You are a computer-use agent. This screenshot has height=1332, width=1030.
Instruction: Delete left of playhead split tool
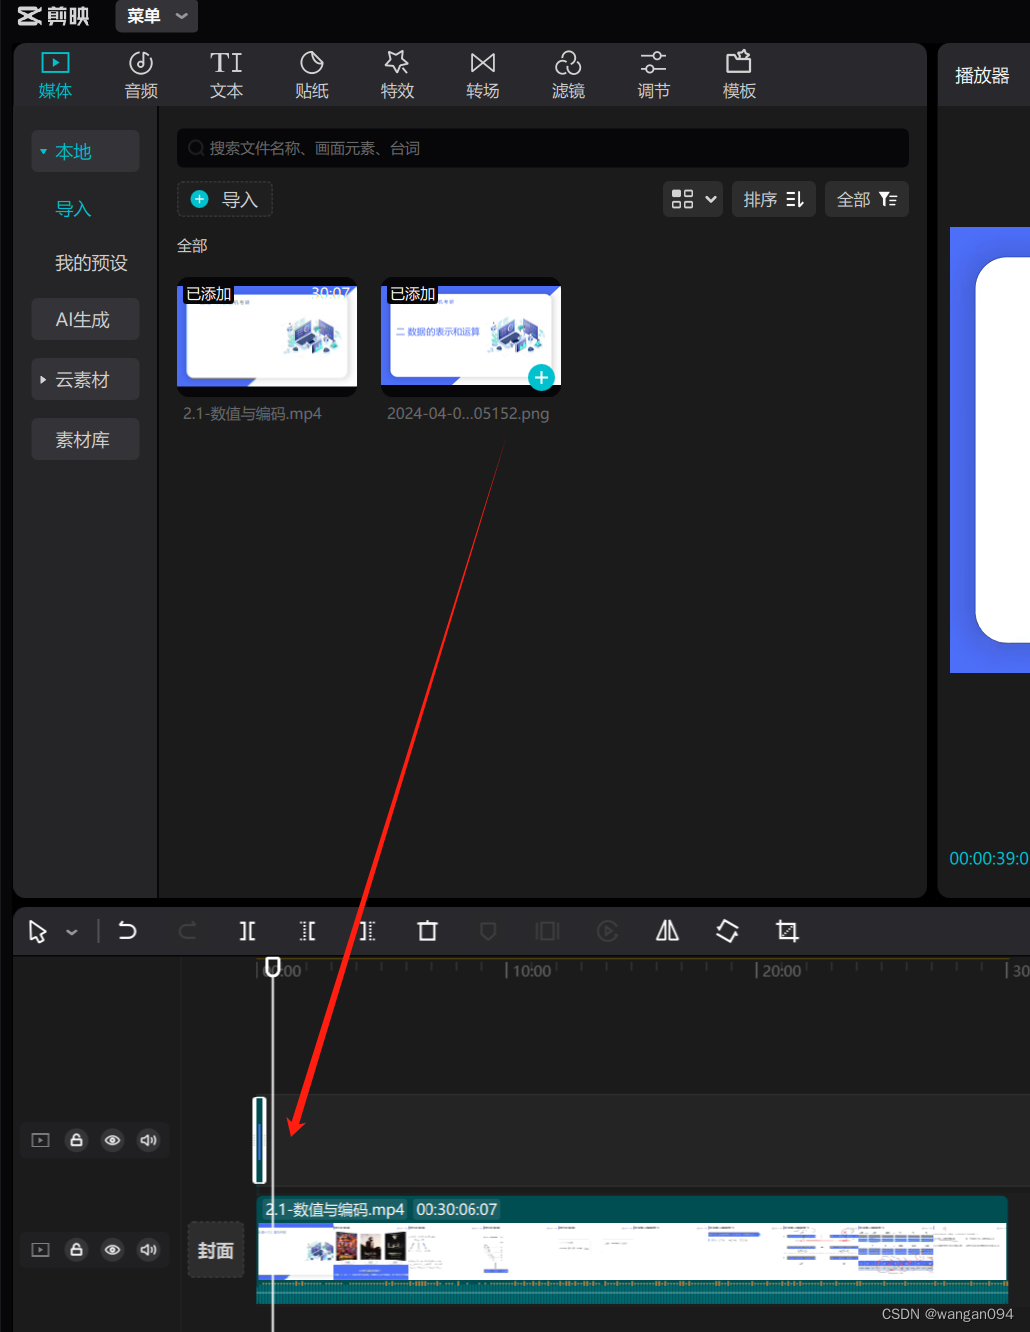(x=307, y=931)
